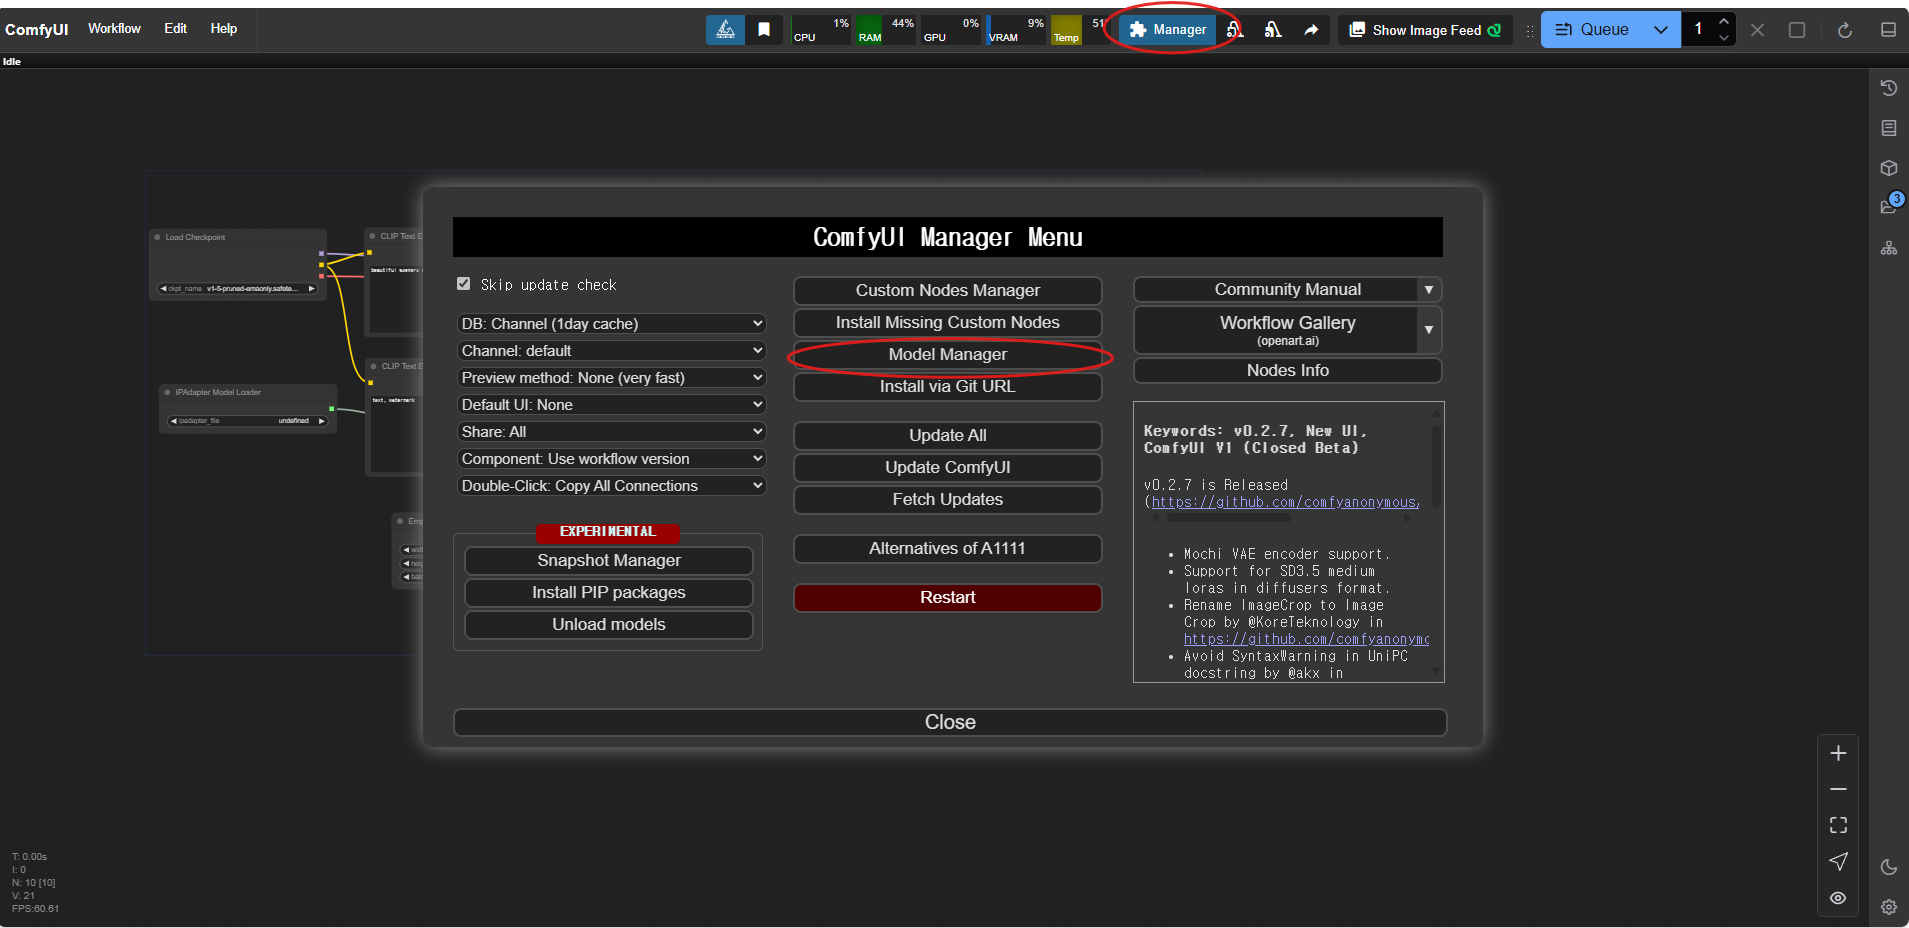The height and width of the screenshot is (928, 1909).
Task: Open the Snapshot Manager
Action: click(x=609, y=560)
